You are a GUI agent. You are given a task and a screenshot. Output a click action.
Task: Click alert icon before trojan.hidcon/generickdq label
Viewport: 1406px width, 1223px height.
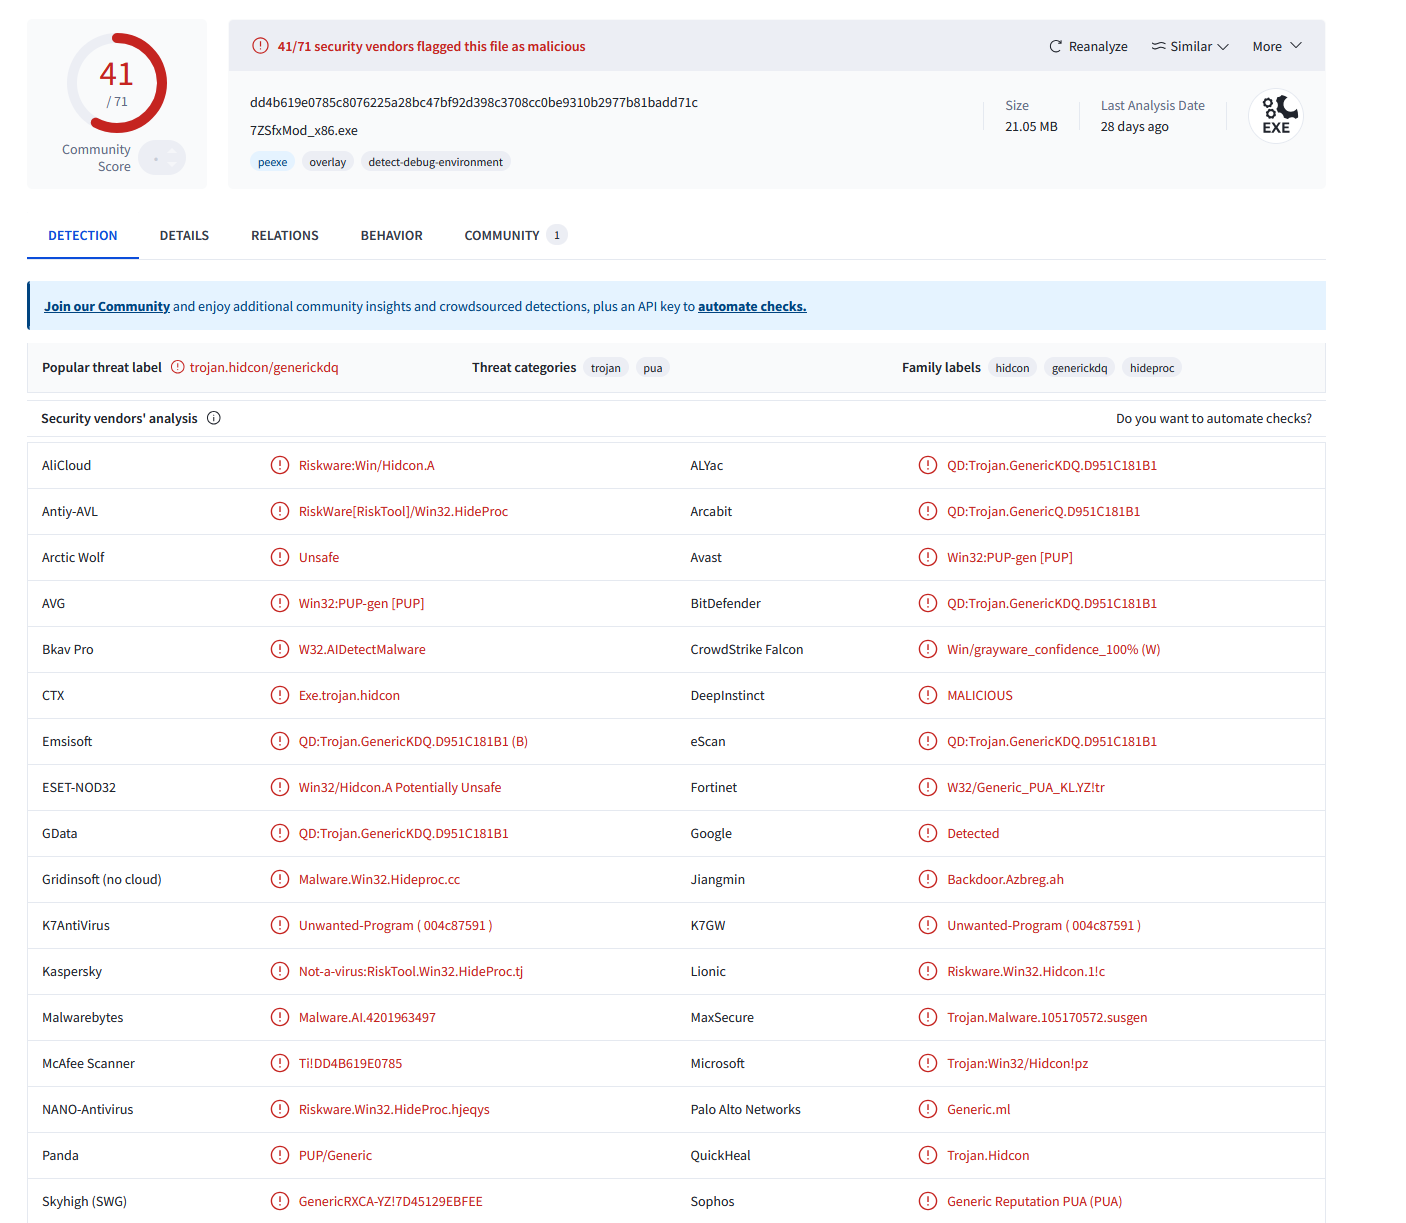click(178, 367)
